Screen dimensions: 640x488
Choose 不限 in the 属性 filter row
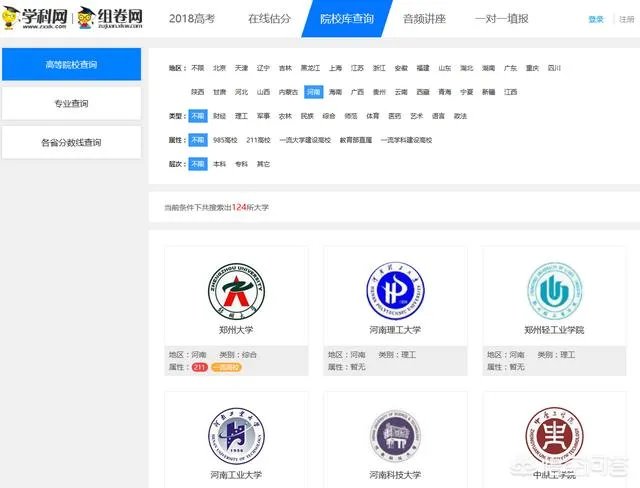(x=198, y=140)
